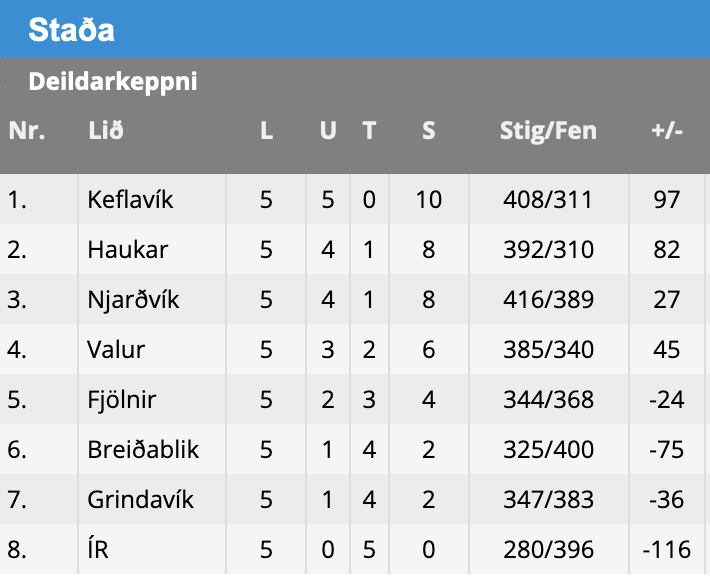Click Njarðvík's 416/389 score cell

pyautogui.click(x=548, y=299)
